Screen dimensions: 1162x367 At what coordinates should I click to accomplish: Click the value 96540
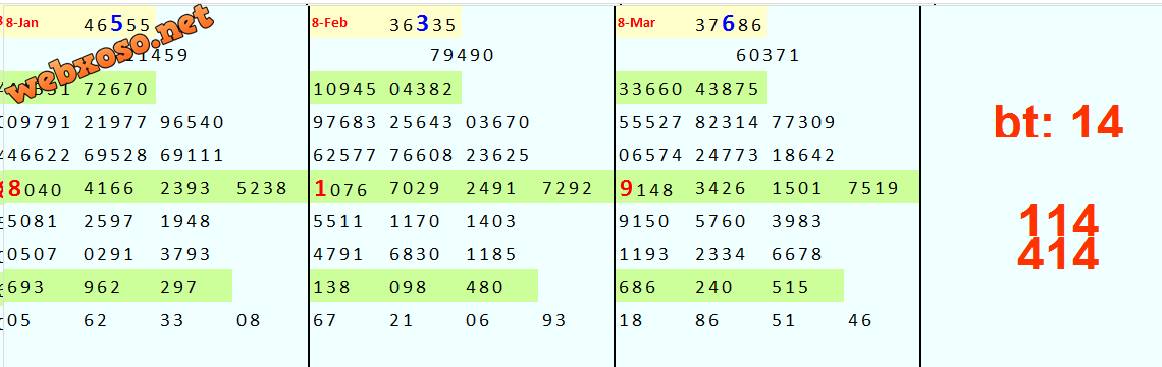tap(192, 122)
